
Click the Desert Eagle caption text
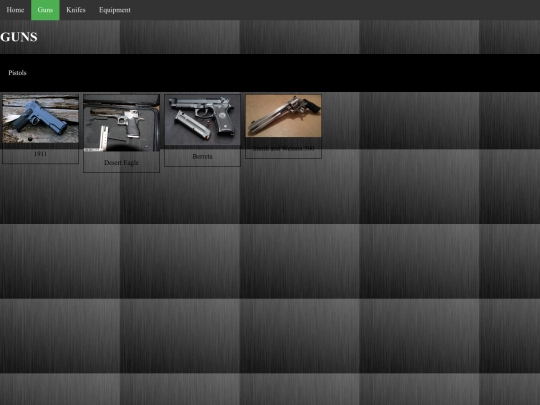(x=121, y=163)
